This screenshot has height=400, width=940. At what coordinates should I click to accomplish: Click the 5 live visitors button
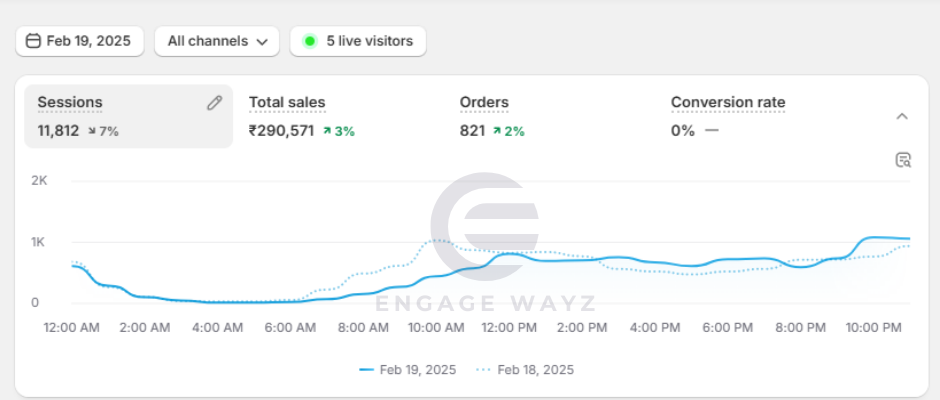pos(358,41)
